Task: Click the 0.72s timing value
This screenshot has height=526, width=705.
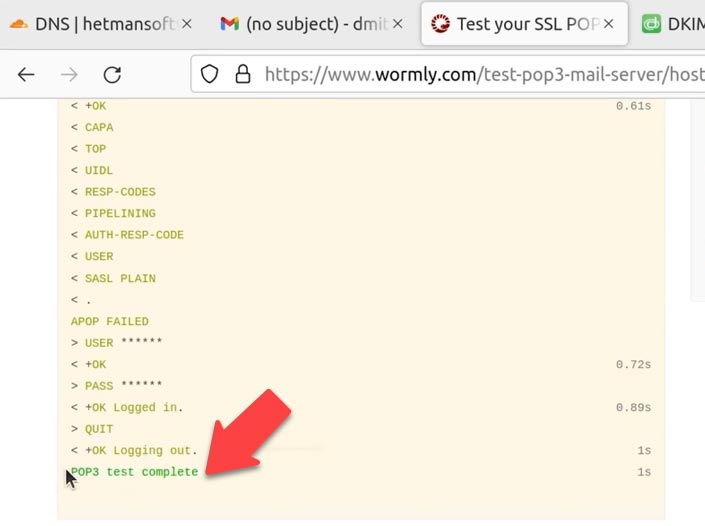Action: [634, 365]
